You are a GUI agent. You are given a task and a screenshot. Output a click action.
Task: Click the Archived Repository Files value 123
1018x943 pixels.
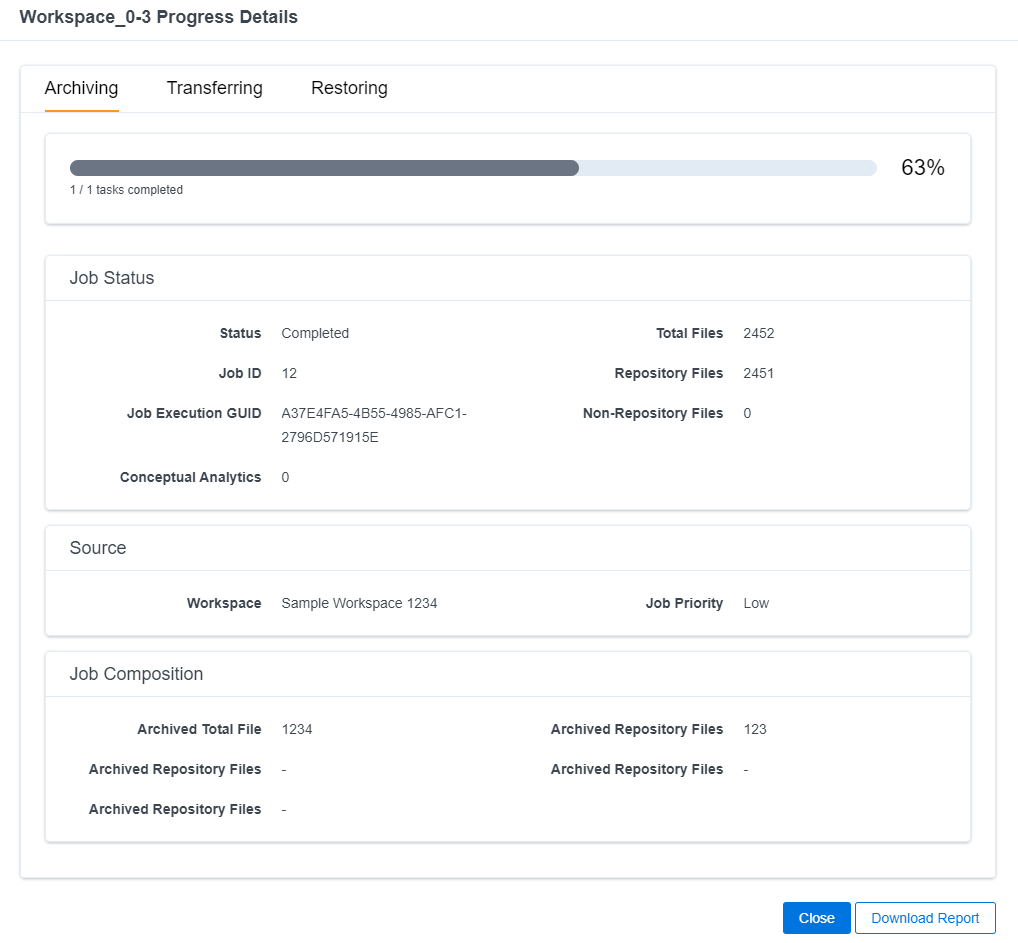[754, 729]
